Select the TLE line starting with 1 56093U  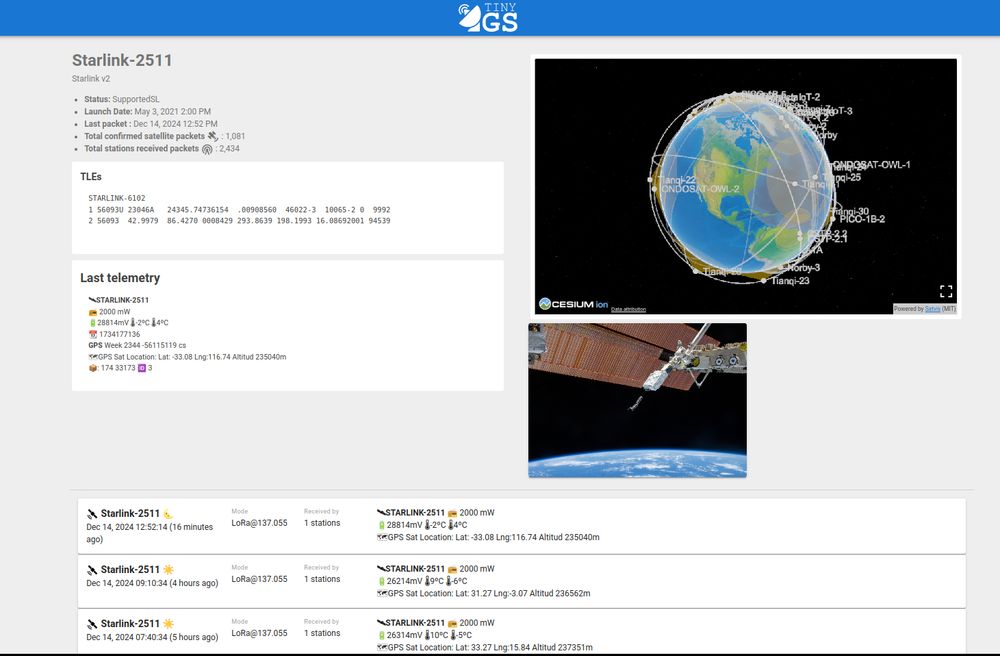click(239, 210)
